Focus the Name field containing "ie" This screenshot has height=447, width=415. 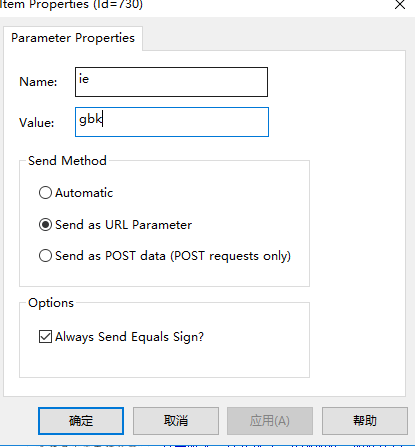(x=171, y=82)
